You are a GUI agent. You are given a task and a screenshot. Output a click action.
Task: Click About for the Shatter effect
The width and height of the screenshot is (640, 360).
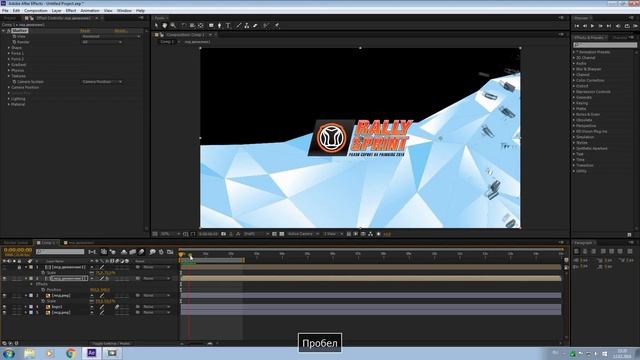pyautogui.click(x=121, y=31)
